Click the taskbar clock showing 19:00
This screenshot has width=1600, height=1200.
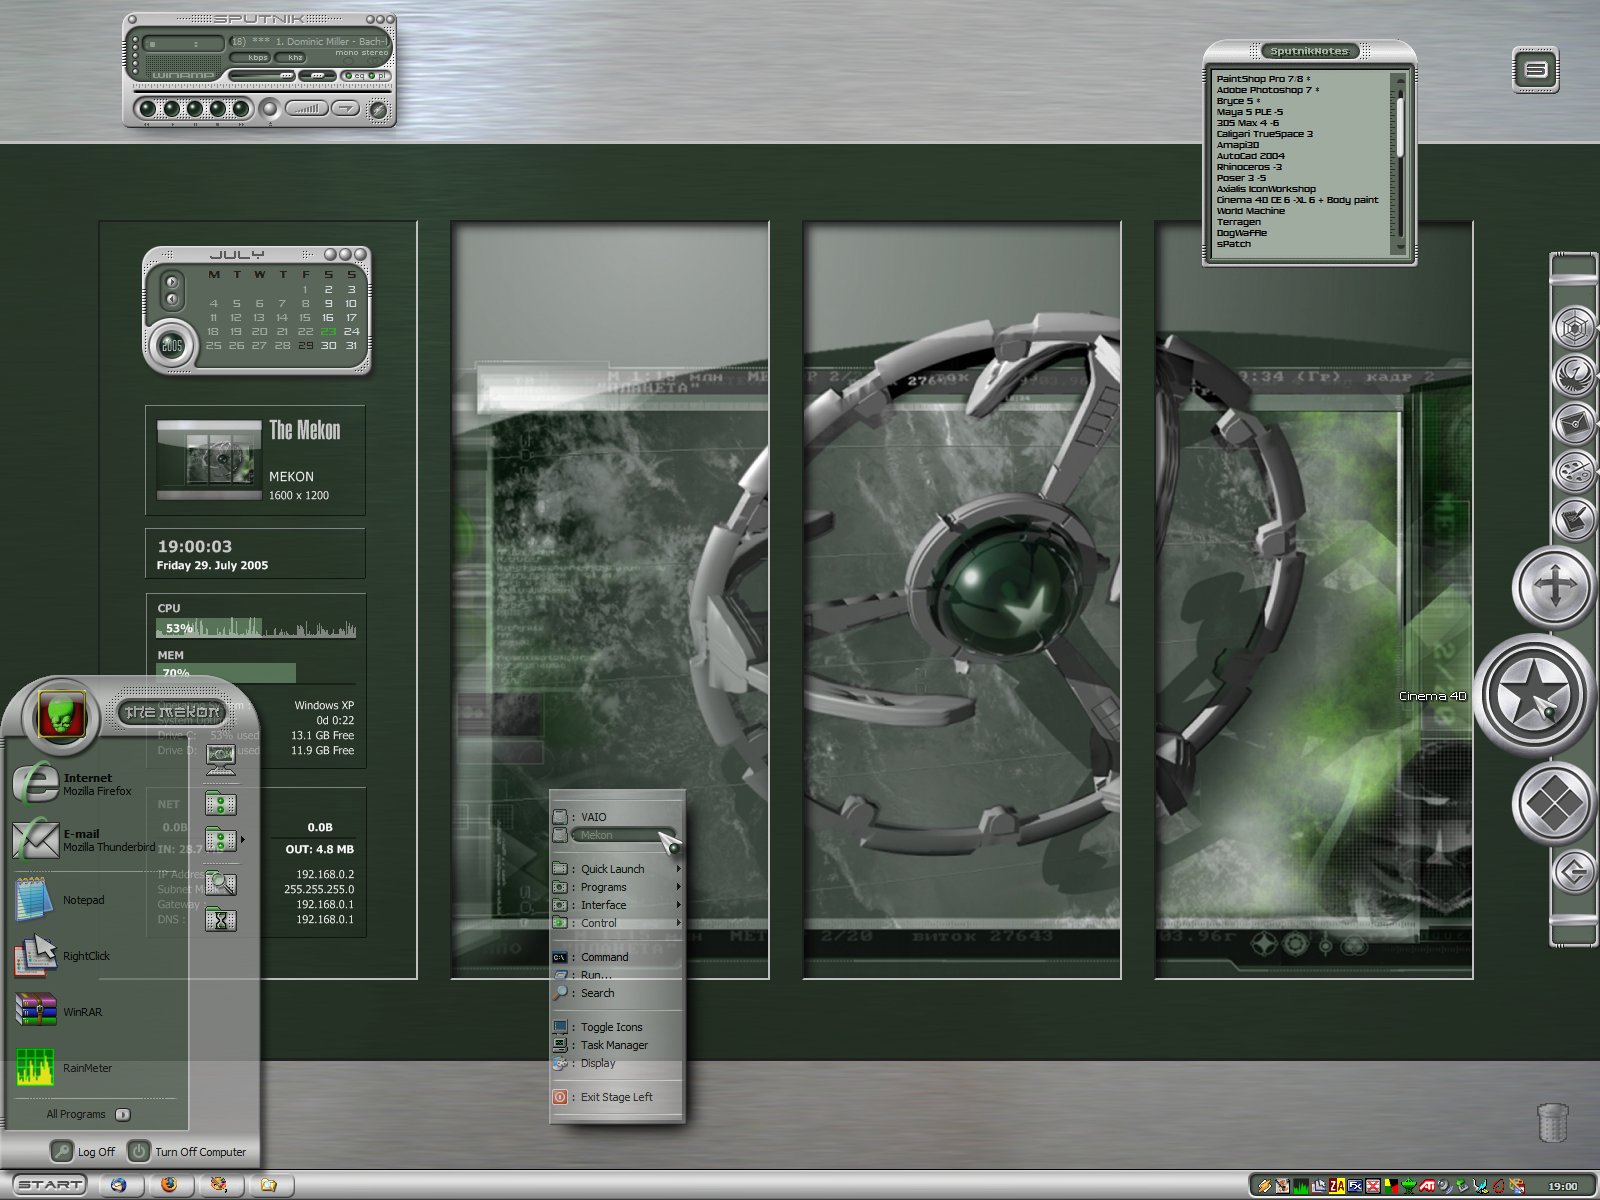pos(1563,1186)
